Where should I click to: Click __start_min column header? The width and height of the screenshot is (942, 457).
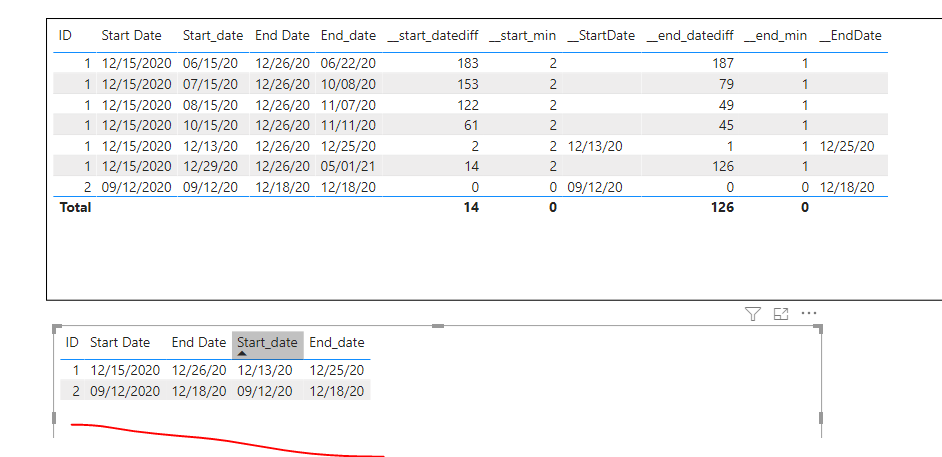(x=523, y=35)
